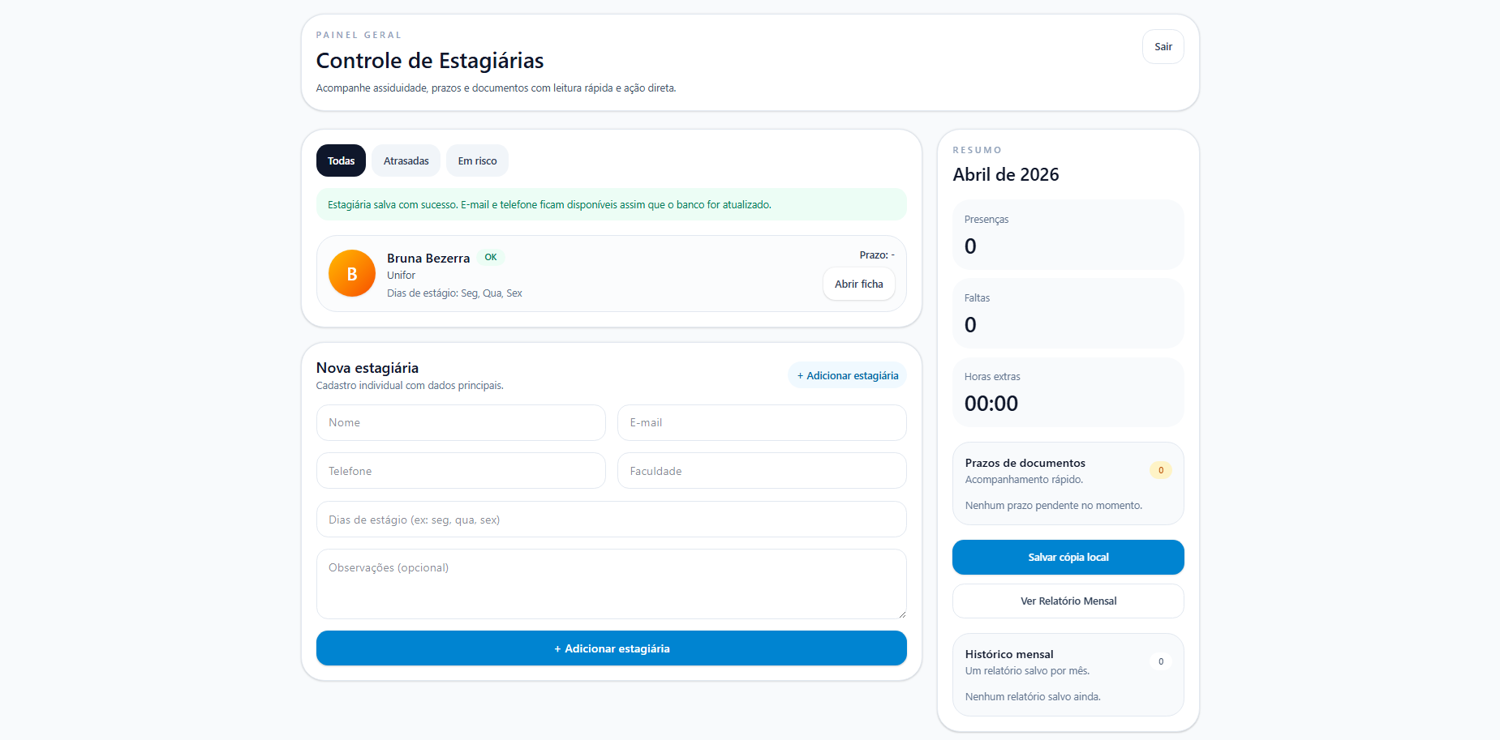Screen dimensions: 1500x740
Task: Click the report count badge on Histórico mensal
Action: click(x=1160, y=661)
